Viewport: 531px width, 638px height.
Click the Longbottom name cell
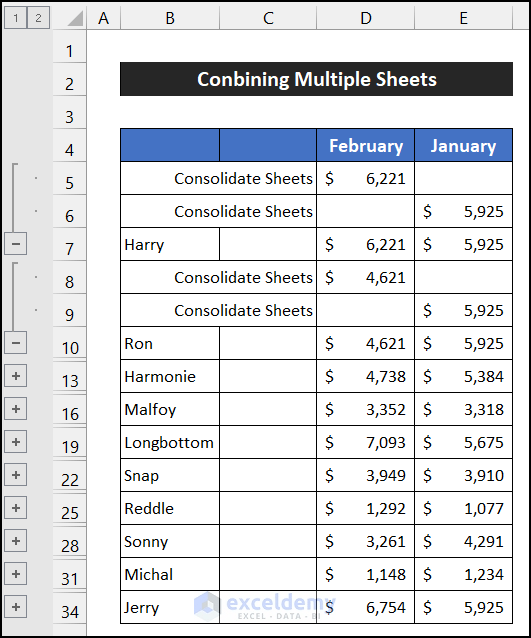[170, 442]
